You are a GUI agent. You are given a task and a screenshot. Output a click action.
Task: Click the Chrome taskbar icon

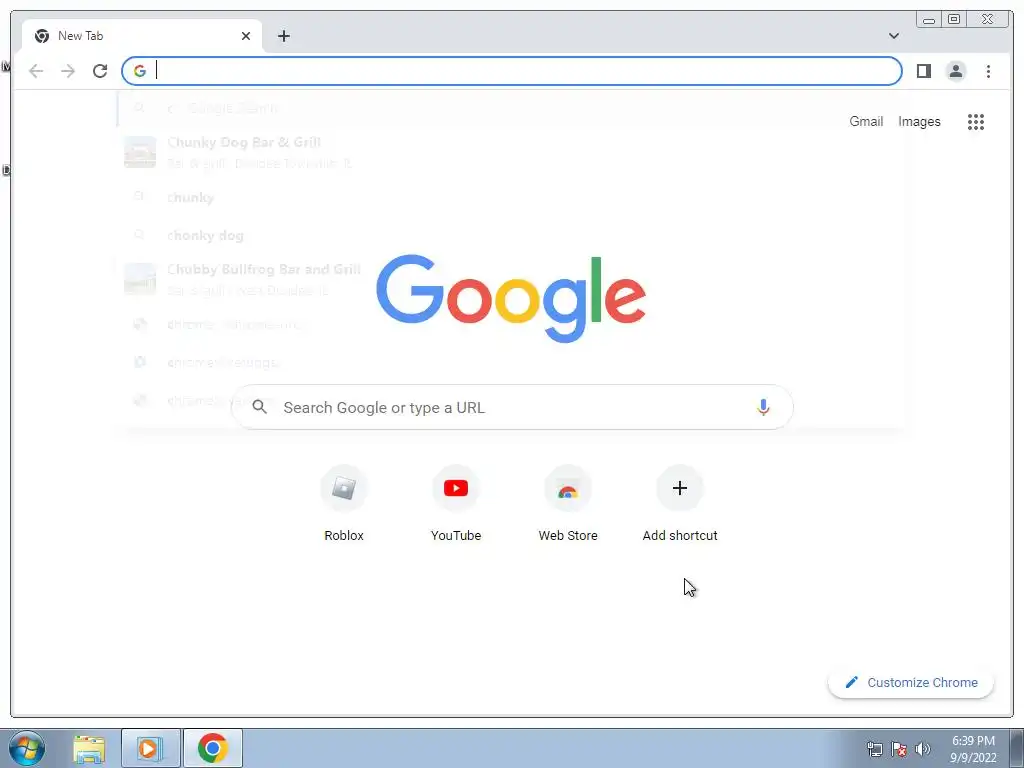pyautogui.click(x=213, y=748)
